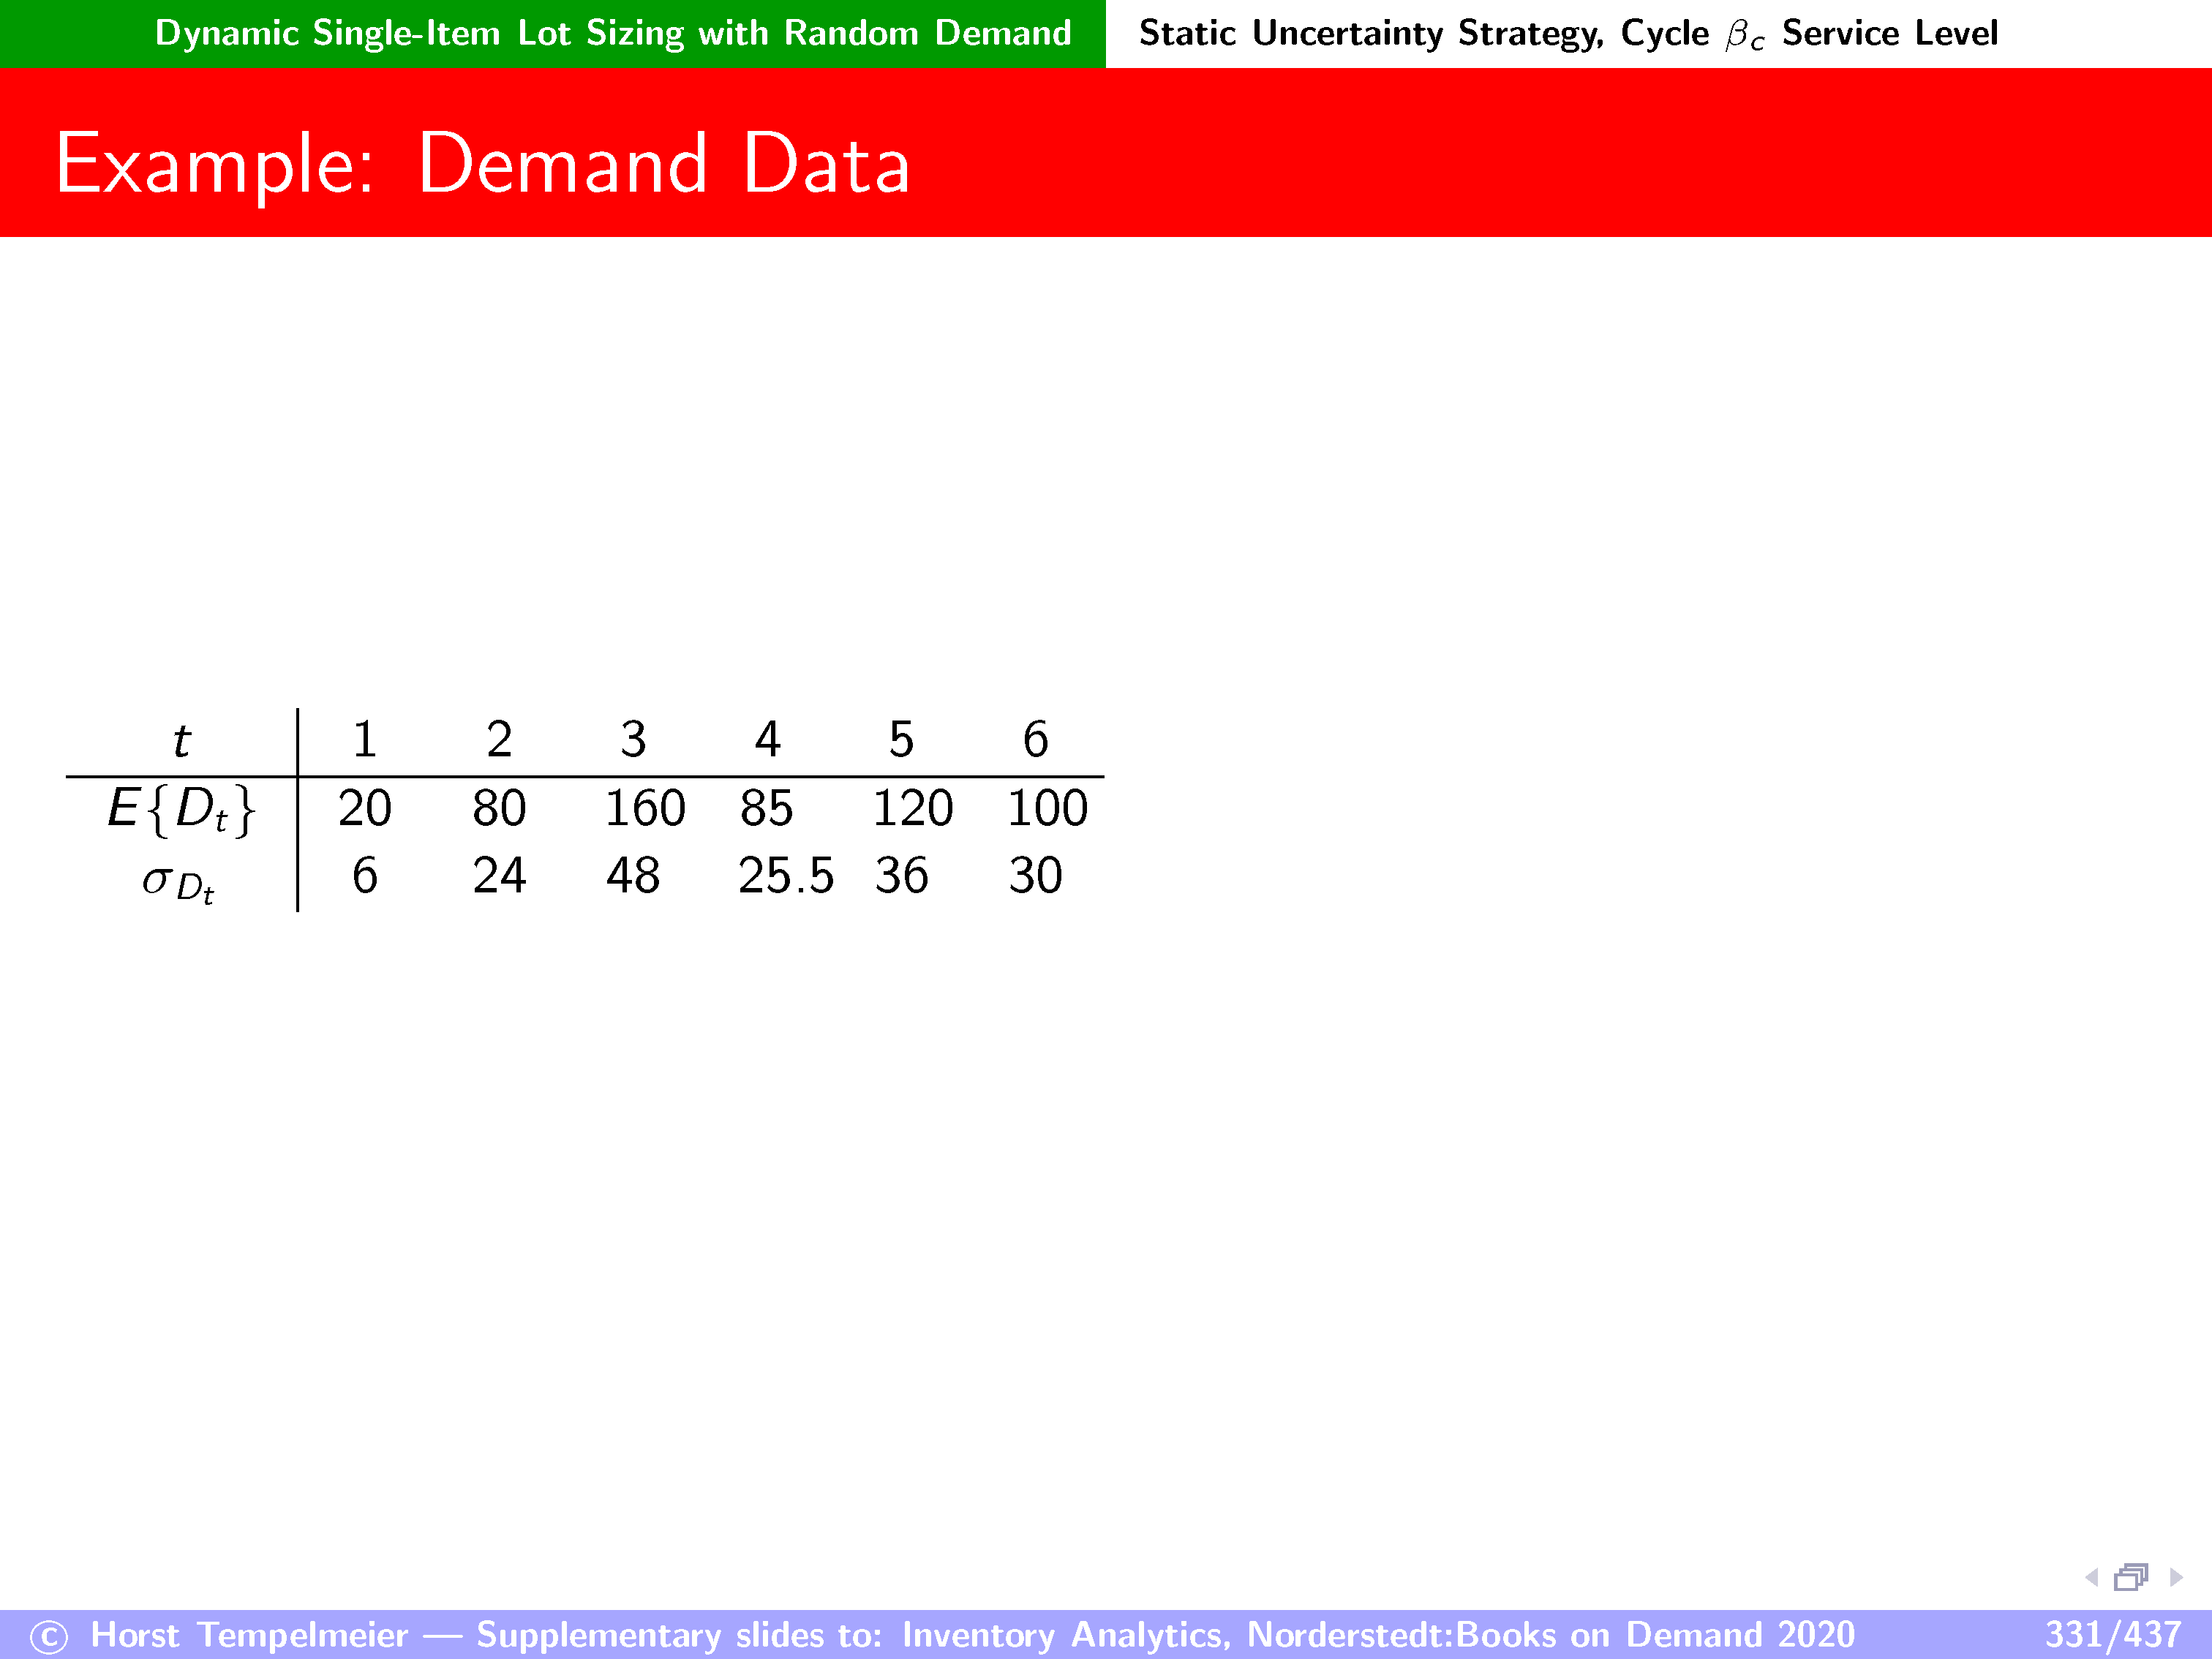Open 'Dynamic Single-Item Lot Sizing' section link
Screen dimensions: 2212x1659
pos(612,33)
